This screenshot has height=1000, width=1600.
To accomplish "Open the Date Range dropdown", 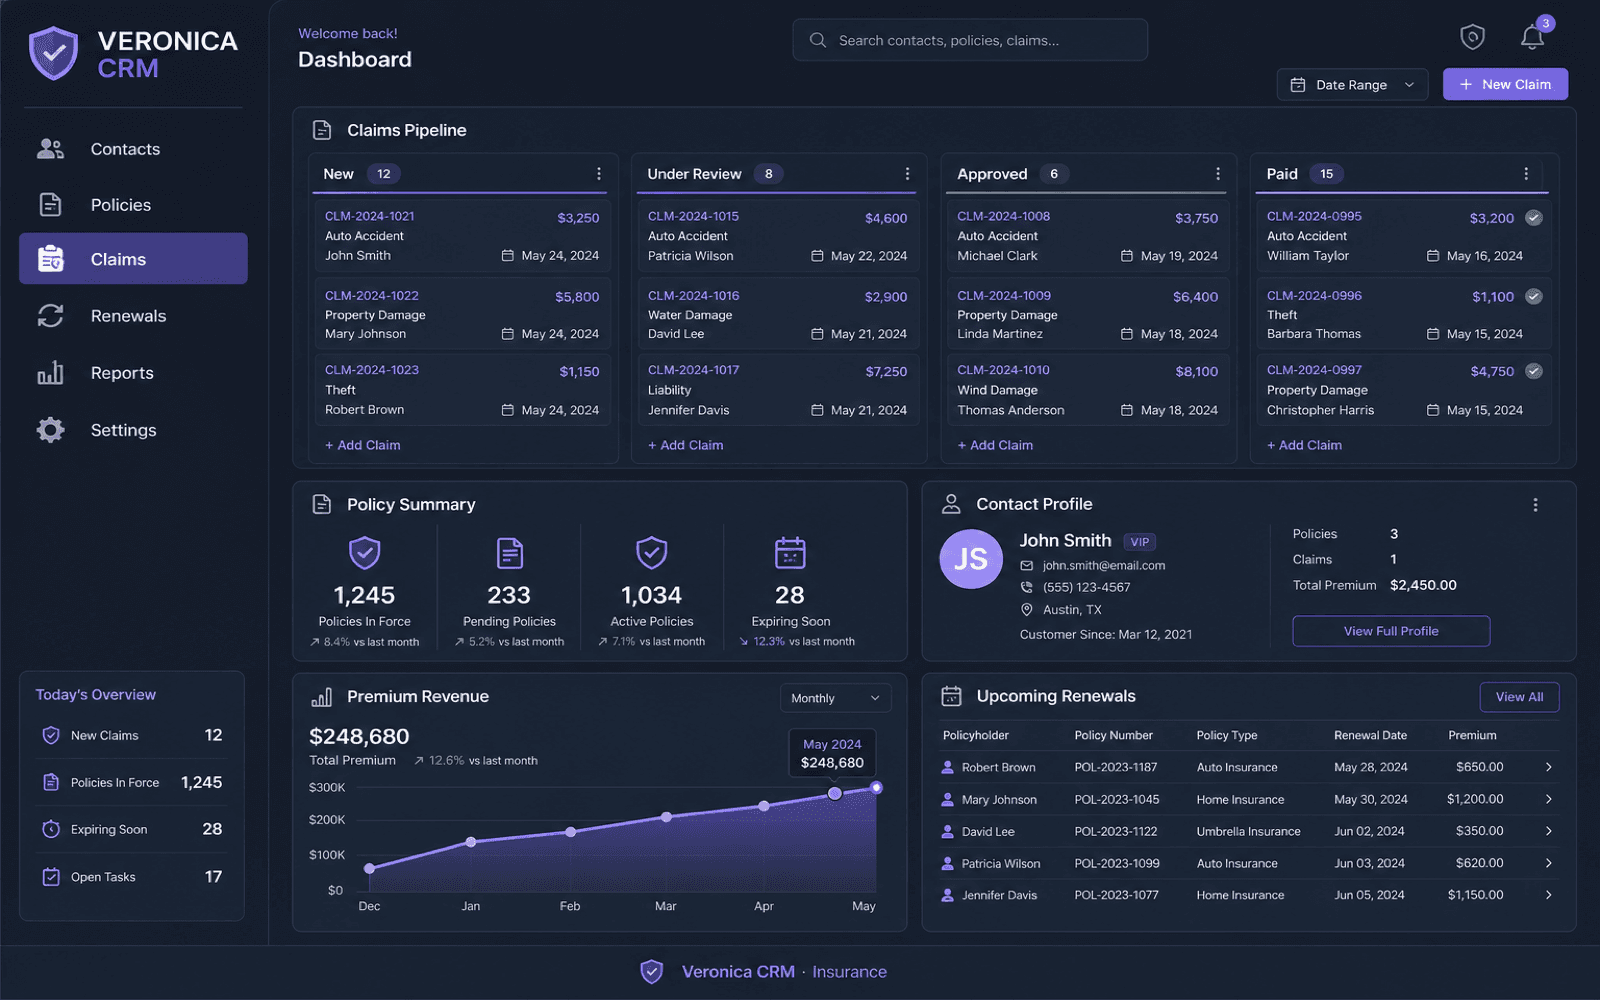I will tap(1352, 85).
